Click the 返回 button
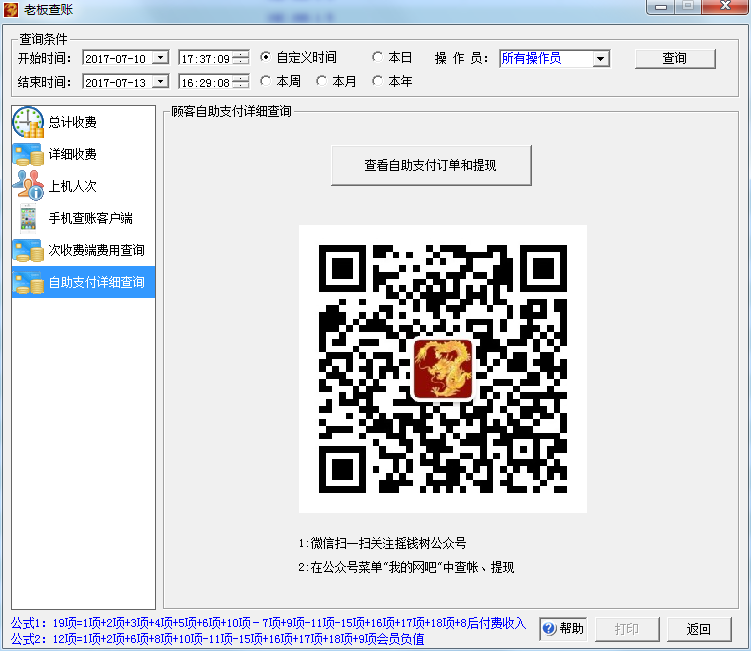The image size is (751, 651). pos(699,629)
